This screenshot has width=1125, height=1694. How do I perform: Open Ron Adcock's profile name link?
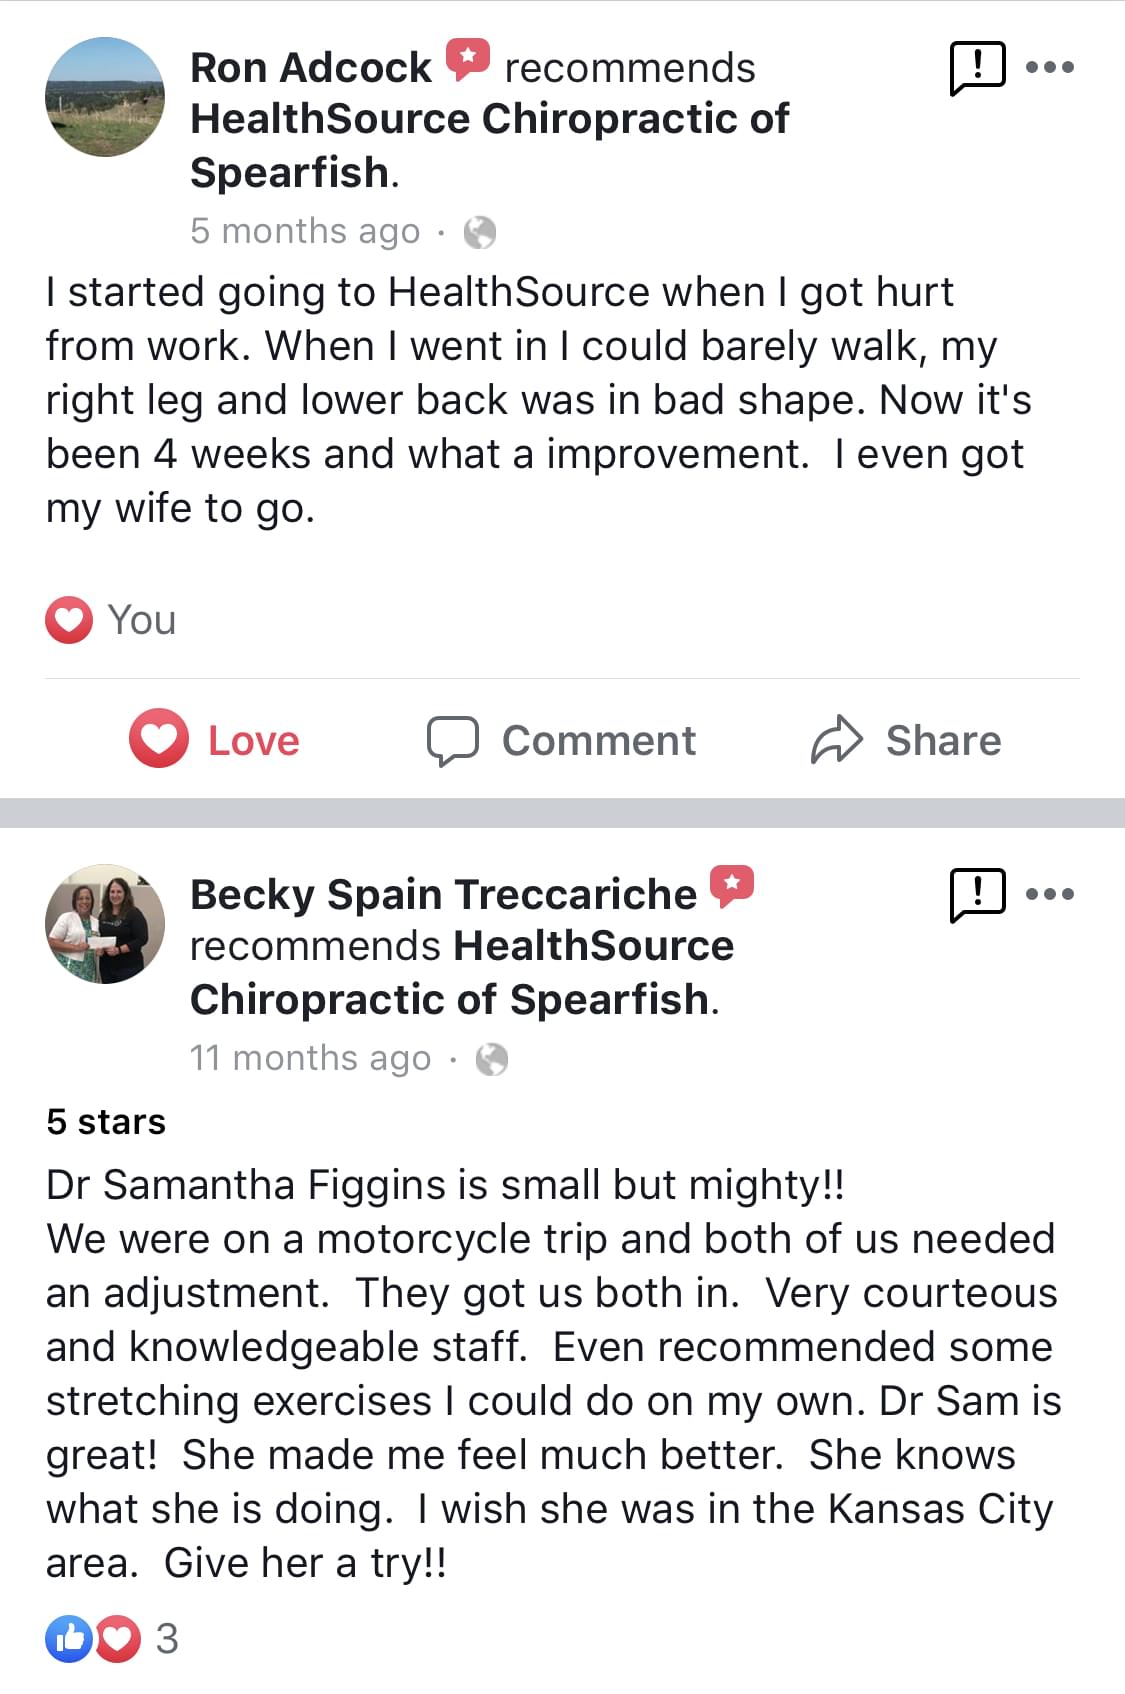coord(310,68)
